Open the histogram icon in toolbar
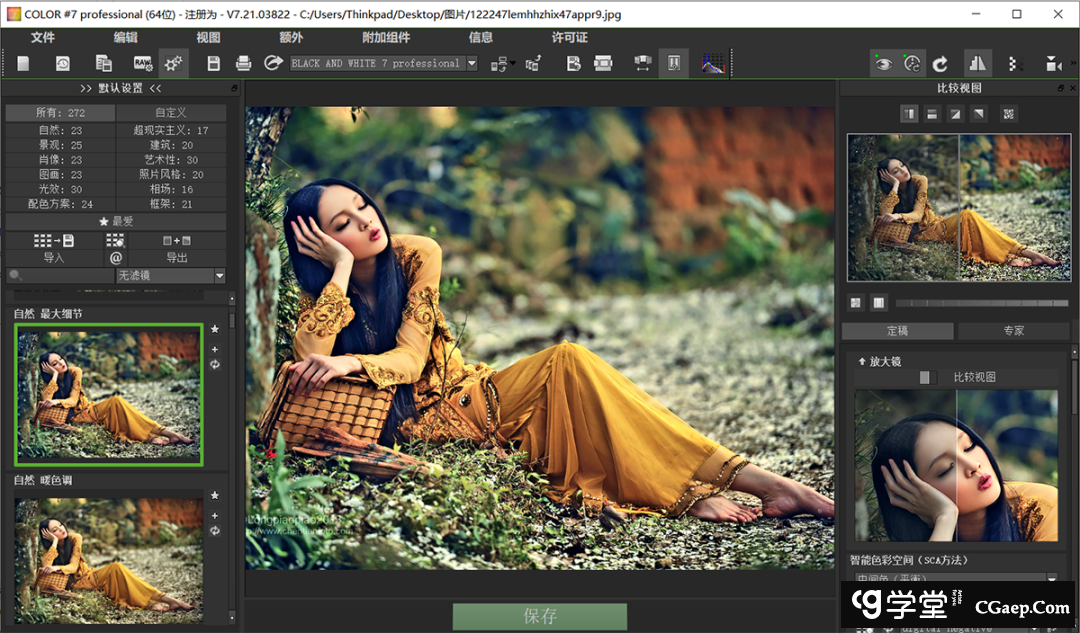This screenshot has height=633, width=1080. tap(712, 64)
